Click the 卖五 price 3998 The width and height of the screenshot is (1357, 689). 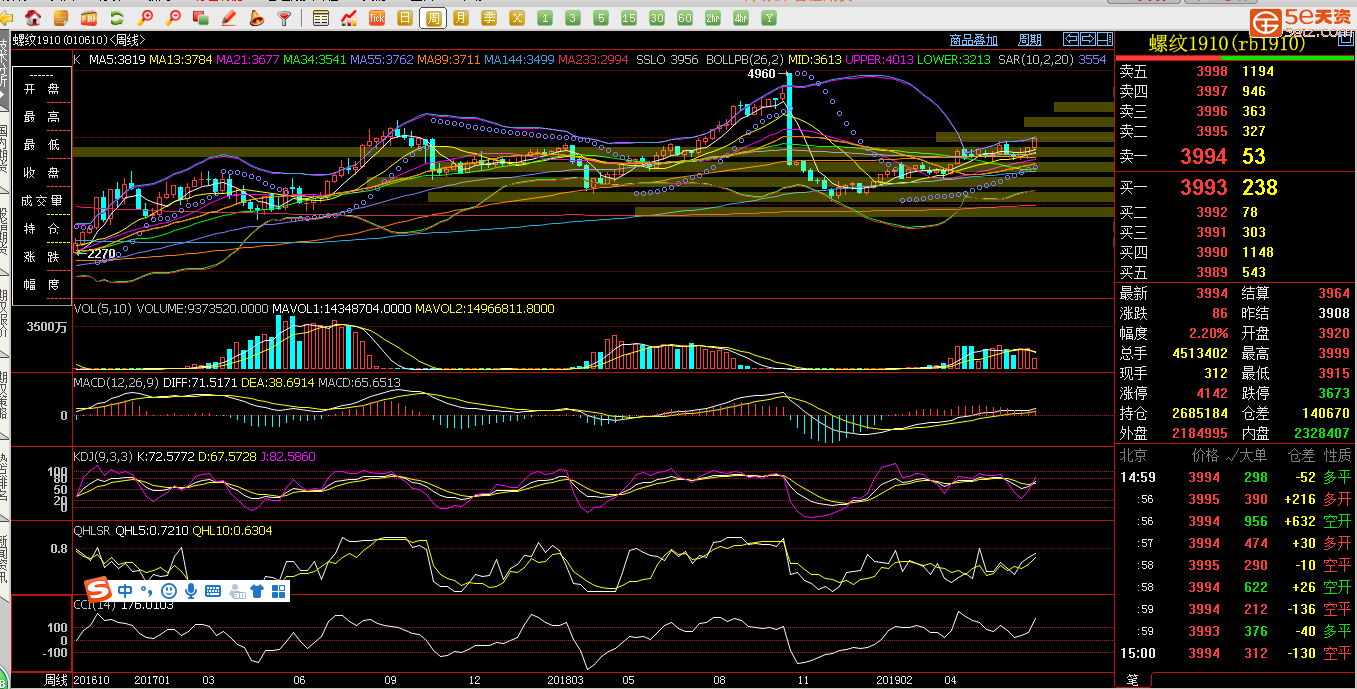pyautogui.click(x=1212, y=71)
